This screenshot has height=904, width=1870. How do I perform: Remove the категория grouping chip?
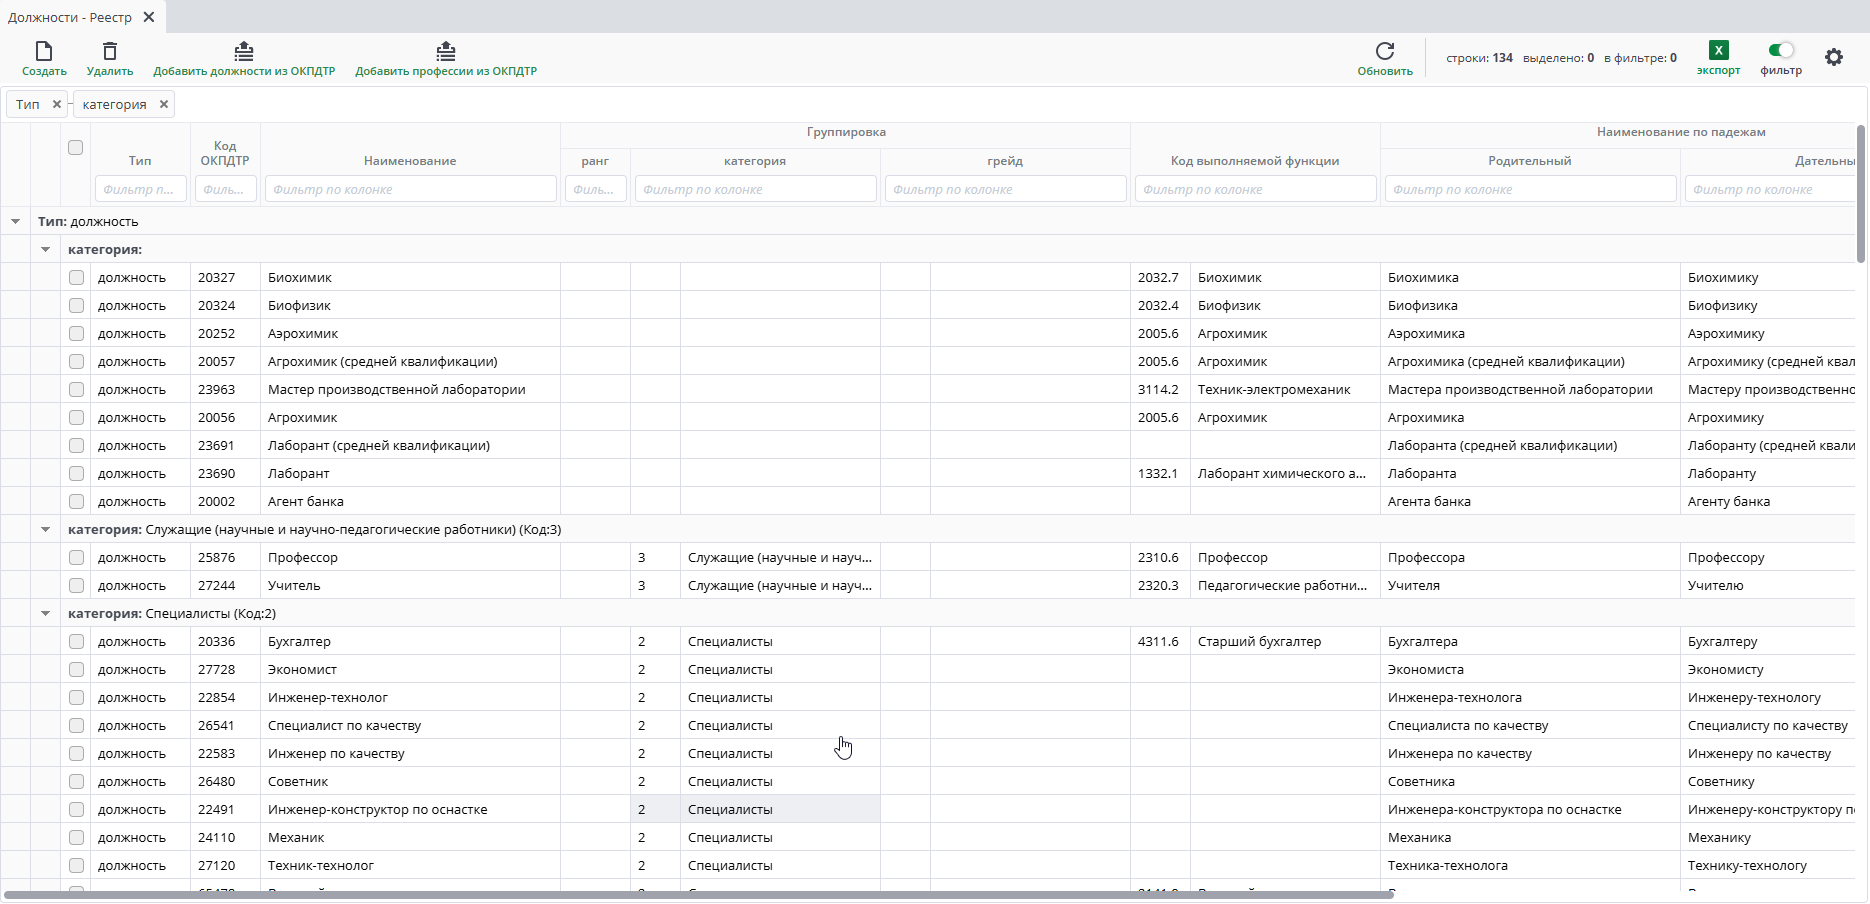164,104
